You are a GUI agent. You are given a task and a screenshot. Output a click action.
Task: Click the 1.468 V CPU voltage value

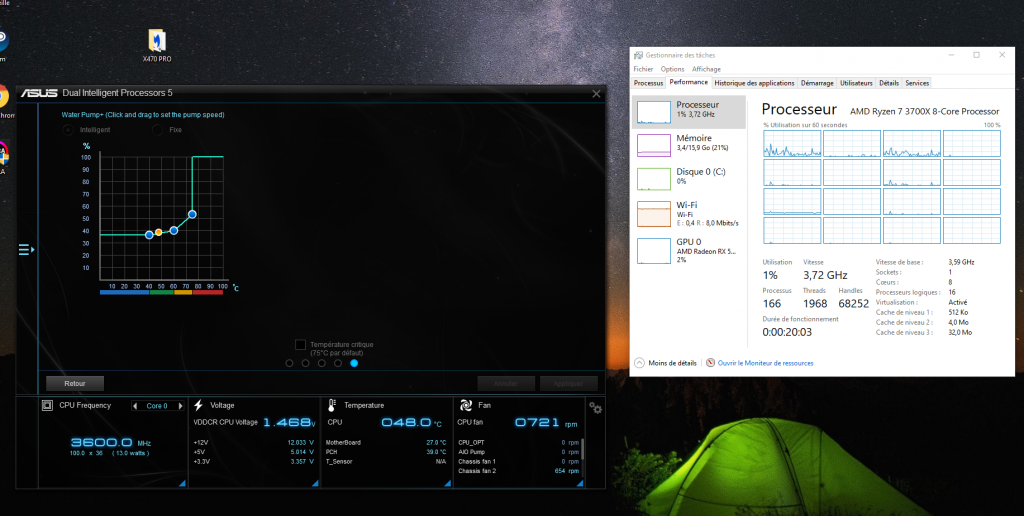click(289, 423)
